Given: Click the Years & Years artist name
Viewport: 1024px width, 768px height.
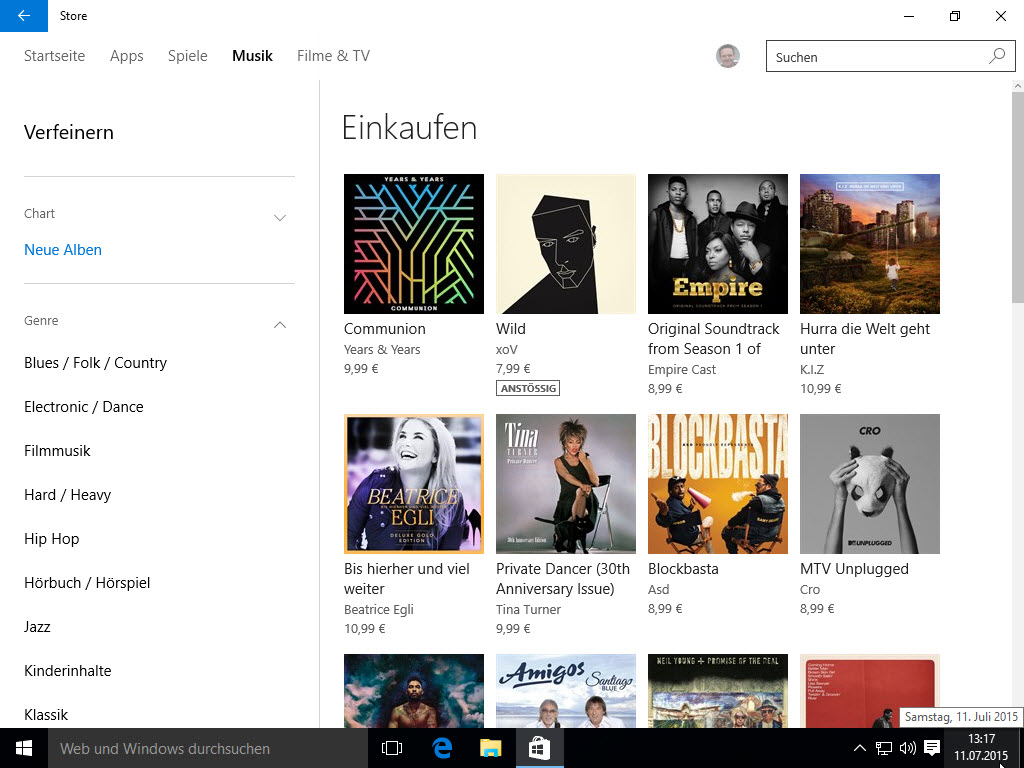Looking at the screenshot, I should pos(382,349).
